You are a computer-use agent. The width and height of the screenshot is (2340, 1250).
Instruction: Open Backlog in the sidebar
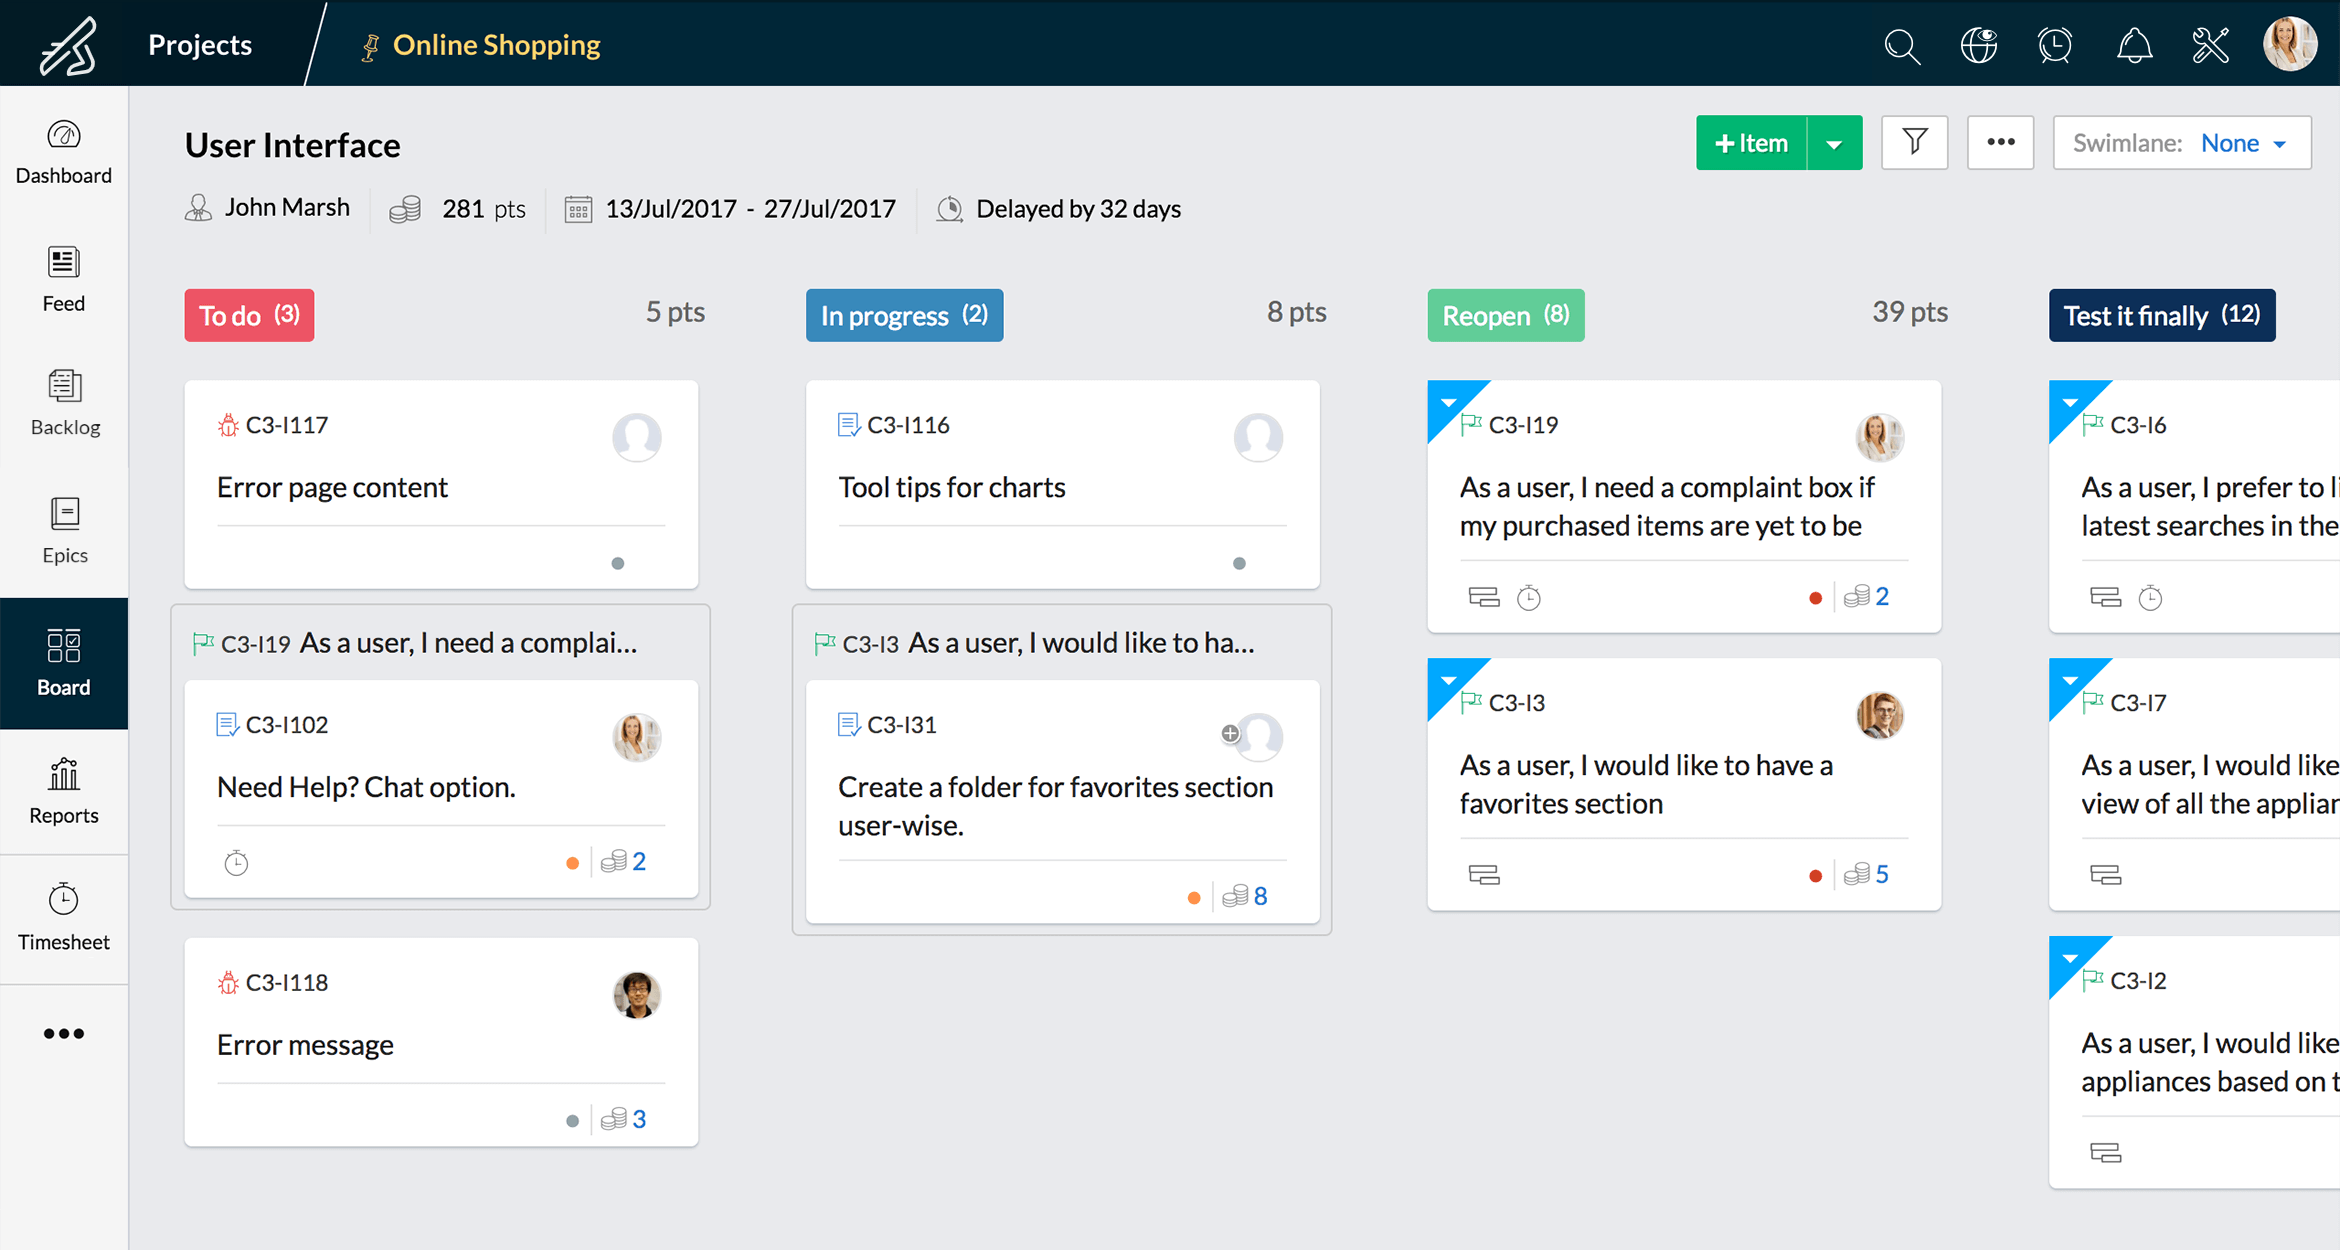click(x=64, y=404)
